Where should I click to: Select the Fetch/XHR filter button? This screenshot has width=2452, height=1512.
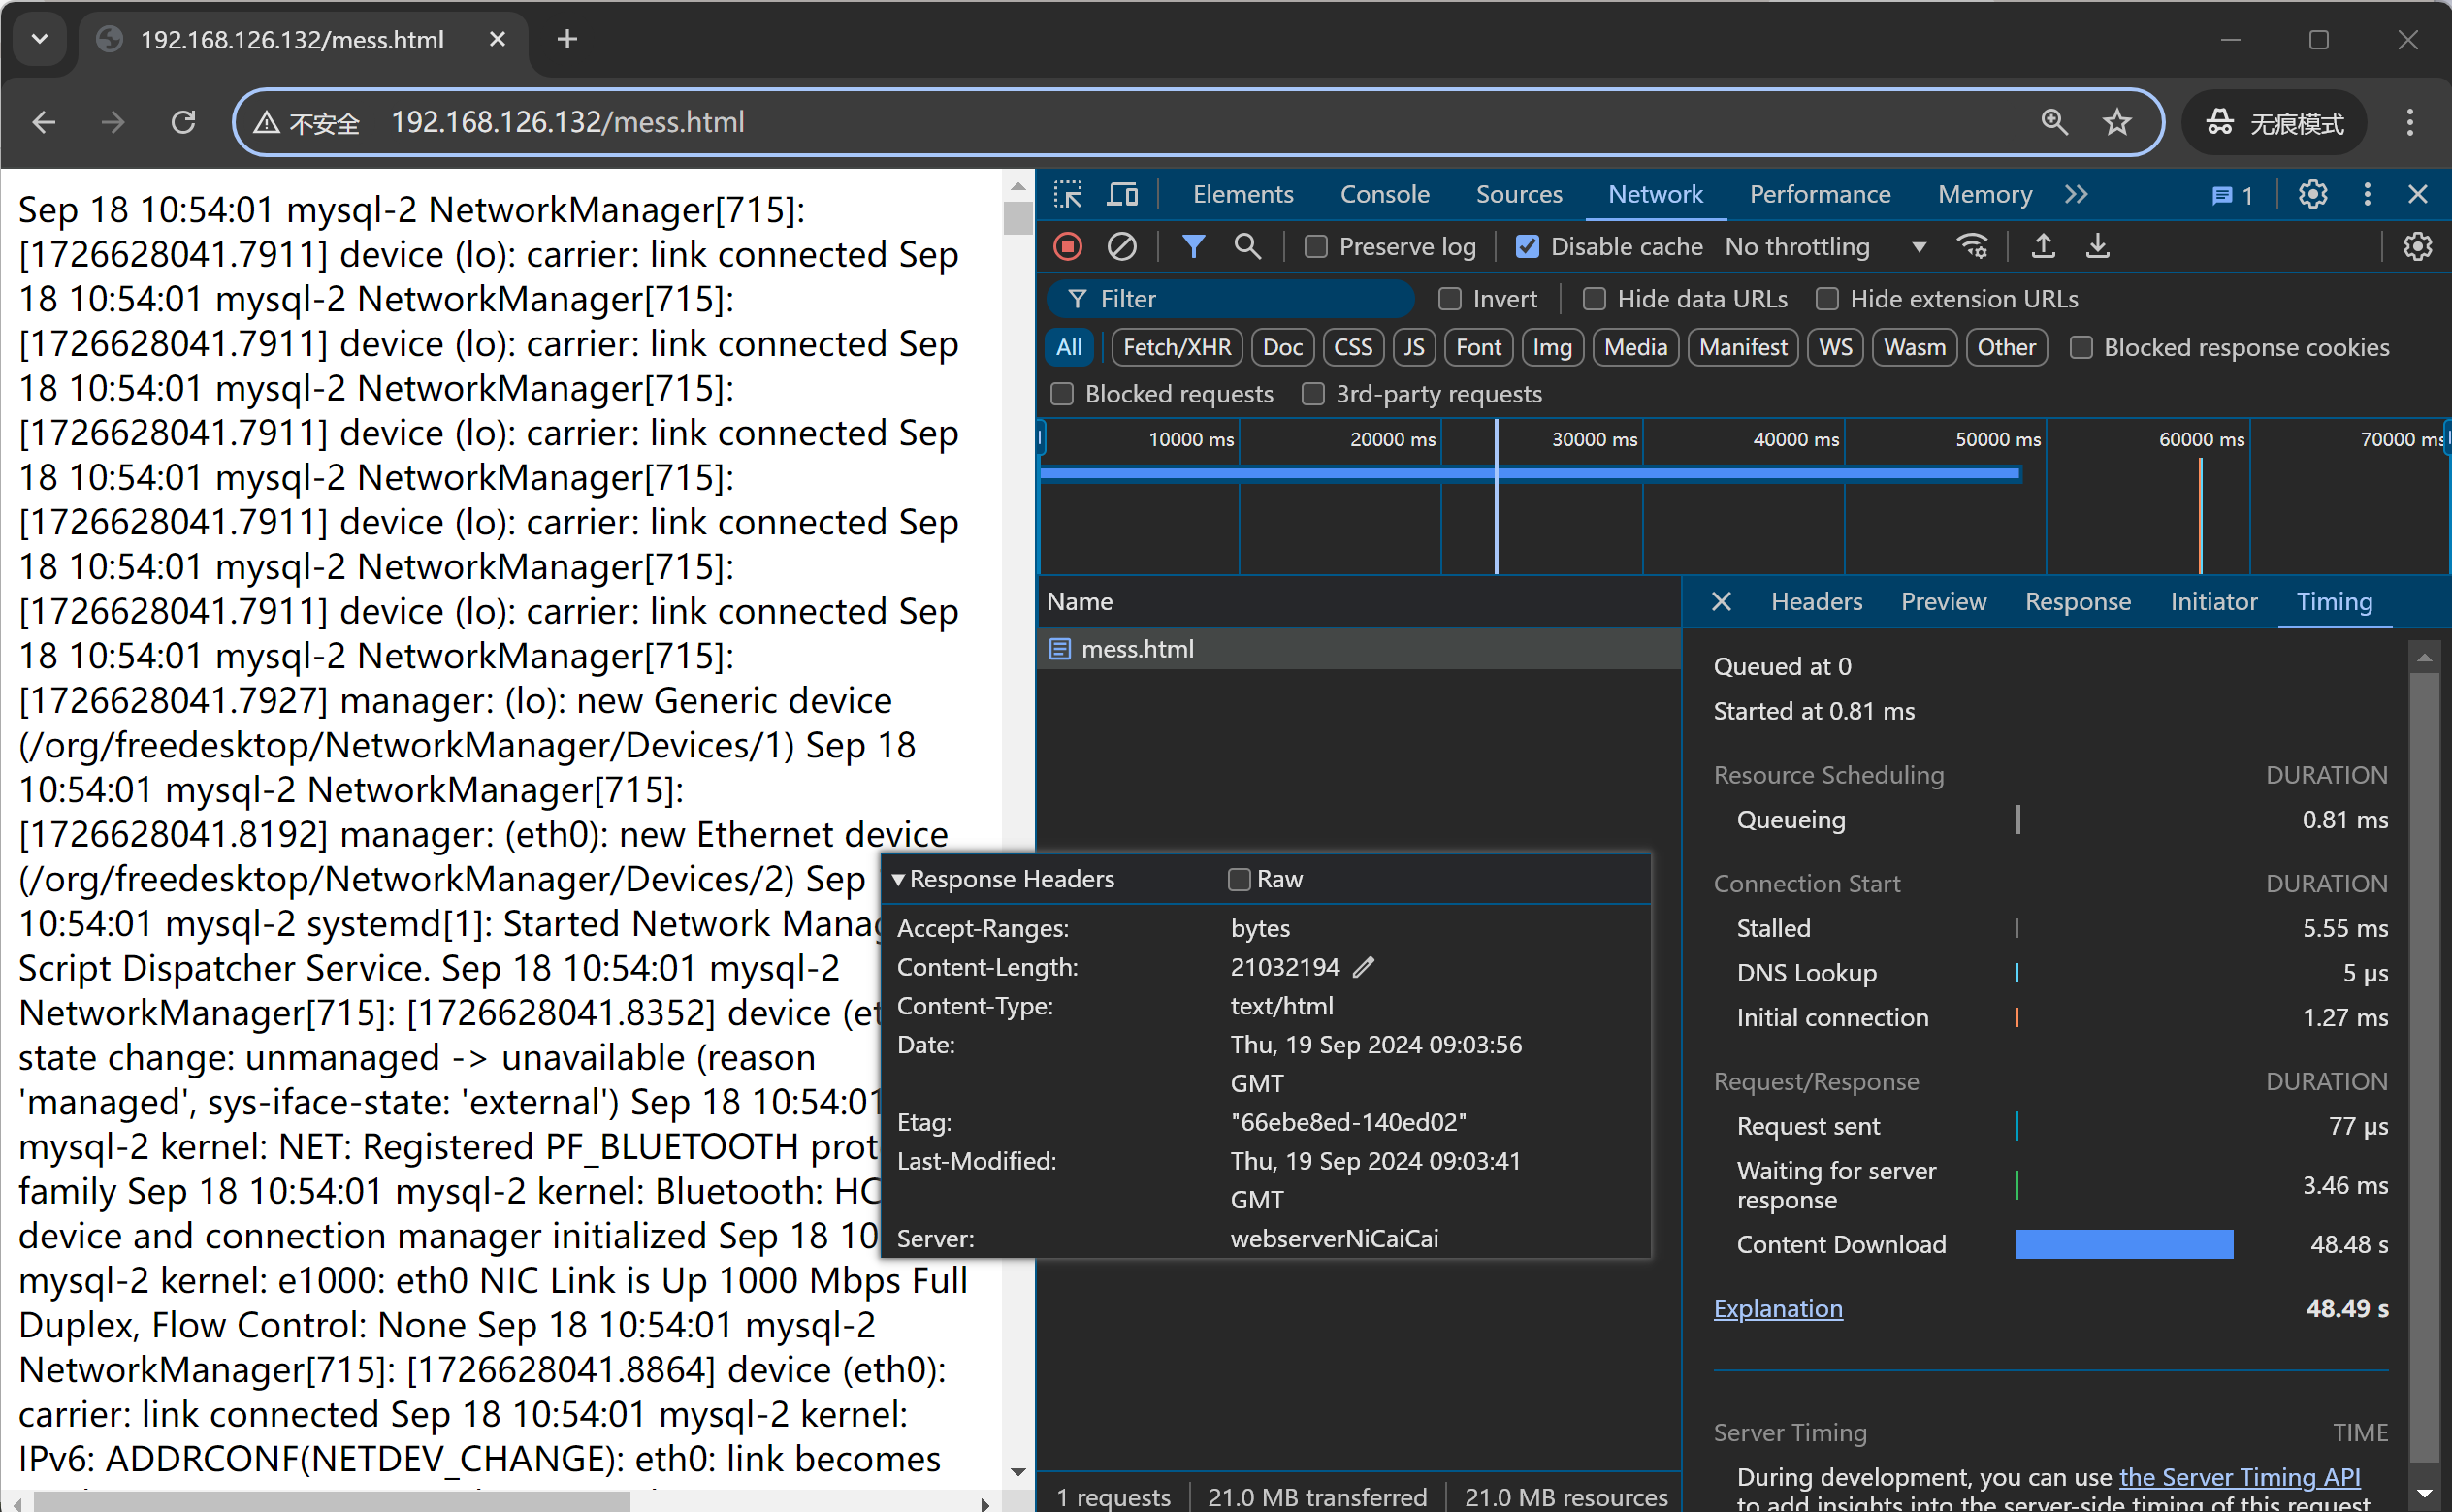pos(1174,347)
